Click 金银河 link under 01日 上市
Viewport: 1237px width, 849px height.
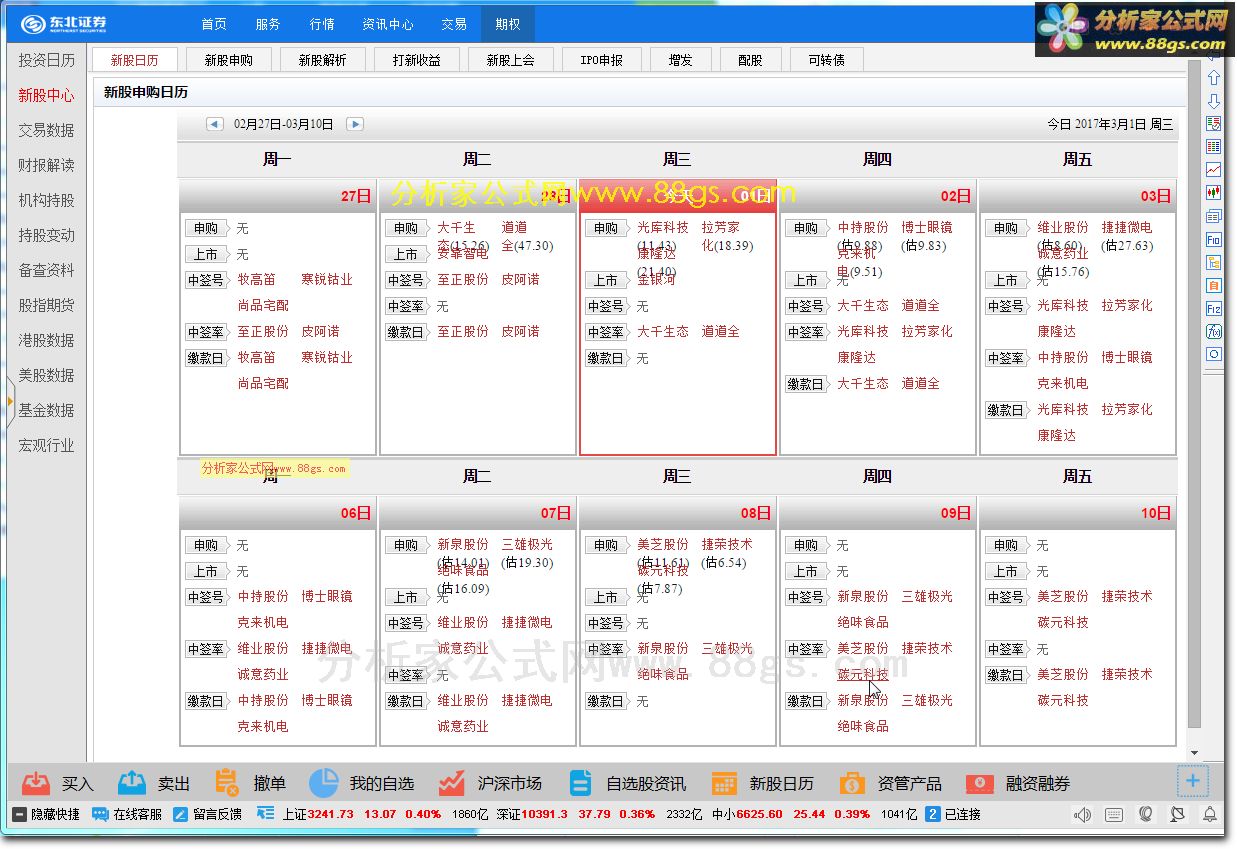tap(657, 279)
